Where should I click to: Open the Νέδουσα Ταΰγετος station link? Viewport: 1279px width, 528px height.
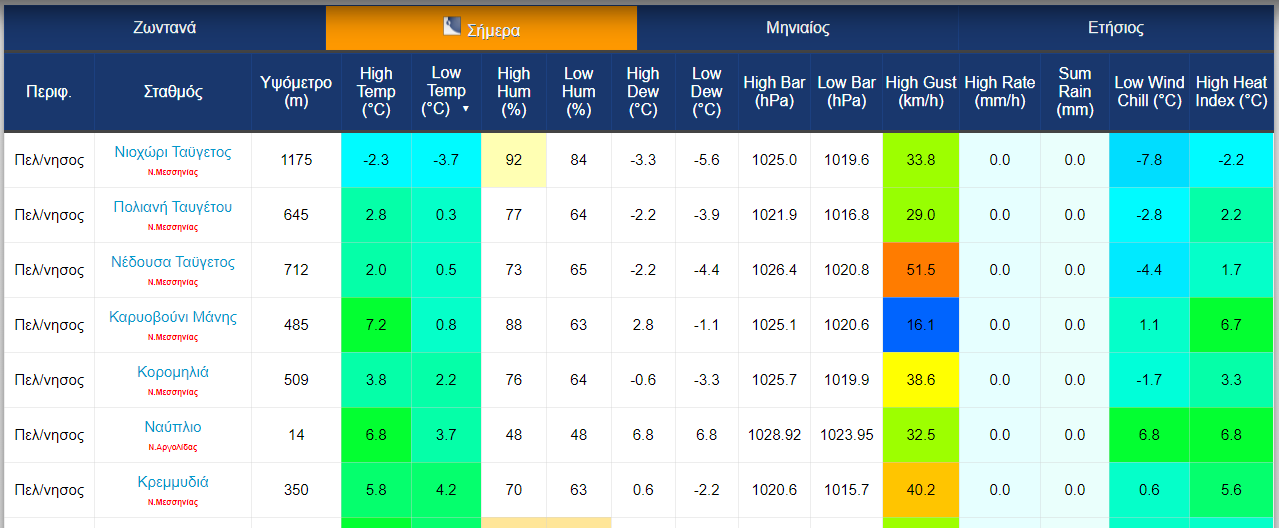click(173, 262)
